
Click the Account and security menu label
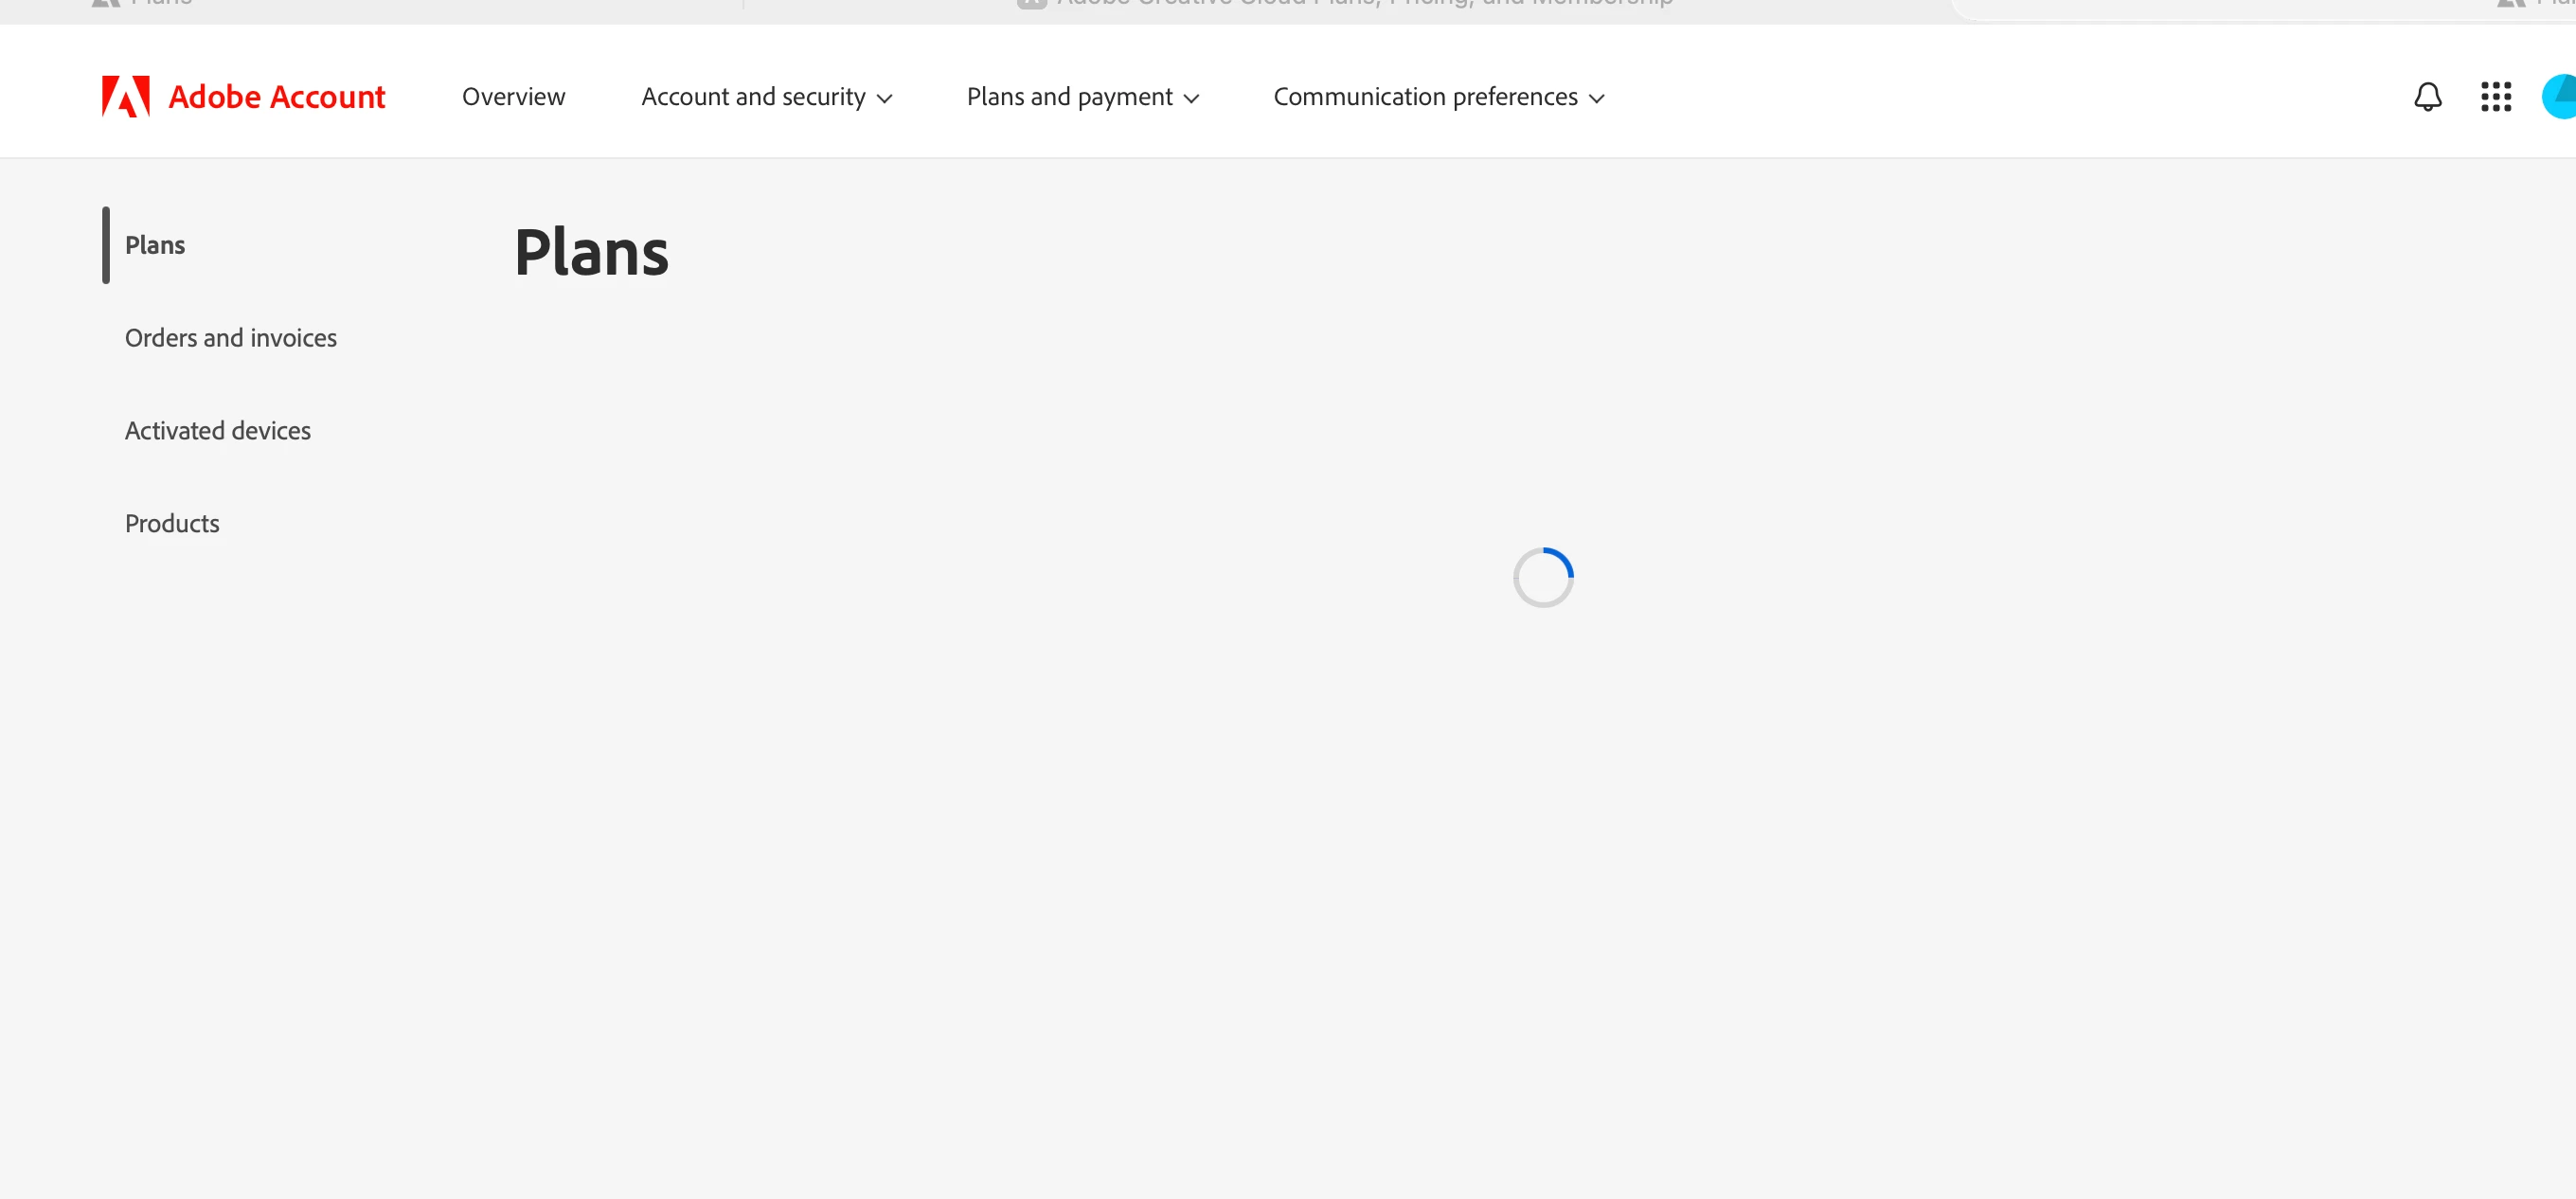click(x=752, y=97)
